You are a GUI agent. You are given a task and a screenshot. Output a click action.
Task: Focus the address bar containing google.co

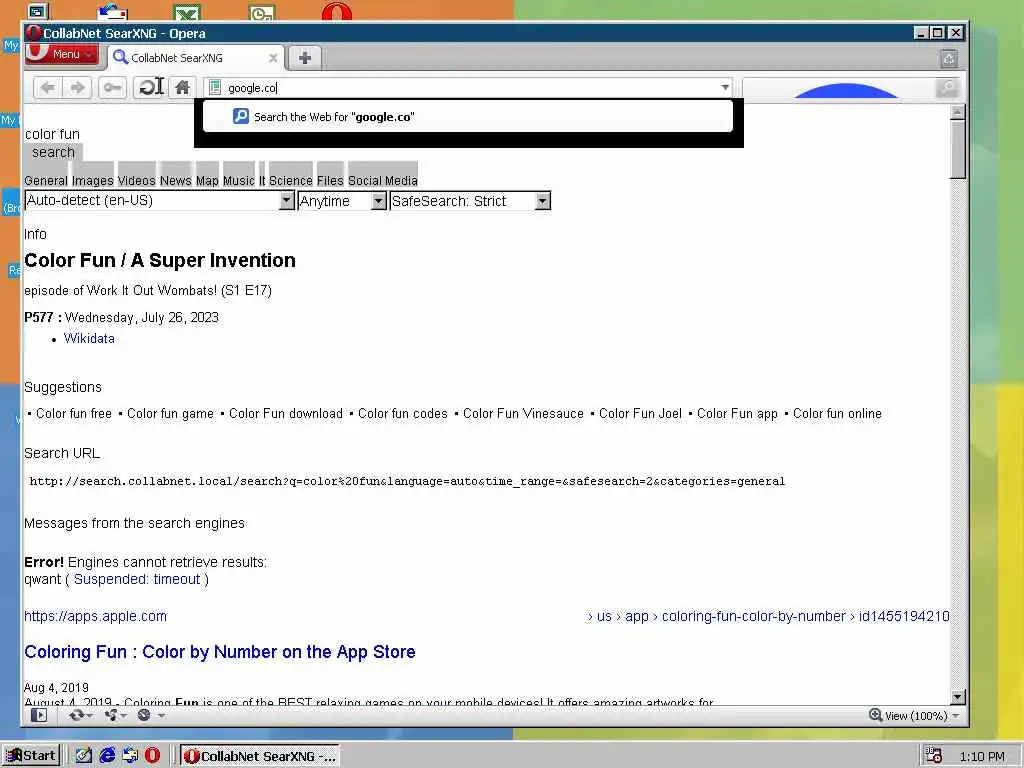pos(470,88)
